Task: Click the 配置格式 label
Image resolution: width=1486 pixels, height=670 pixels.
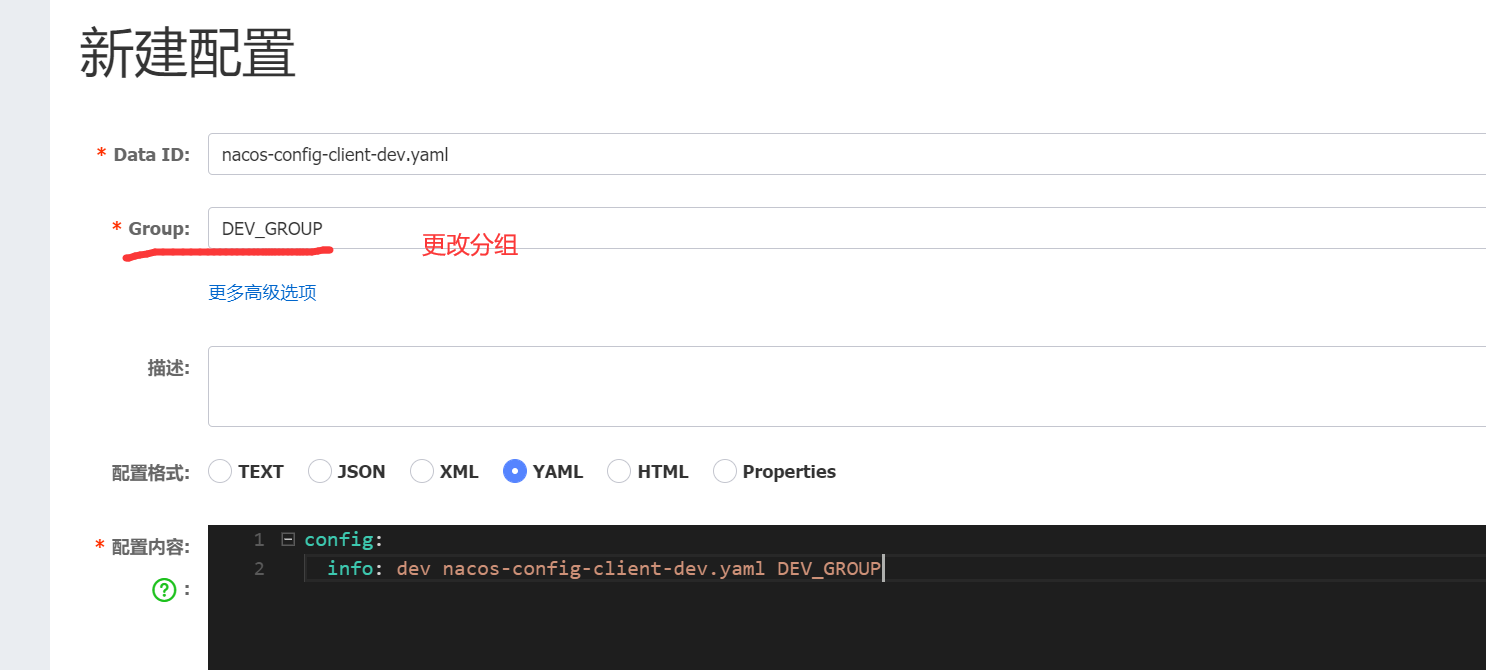Action: 151,472
